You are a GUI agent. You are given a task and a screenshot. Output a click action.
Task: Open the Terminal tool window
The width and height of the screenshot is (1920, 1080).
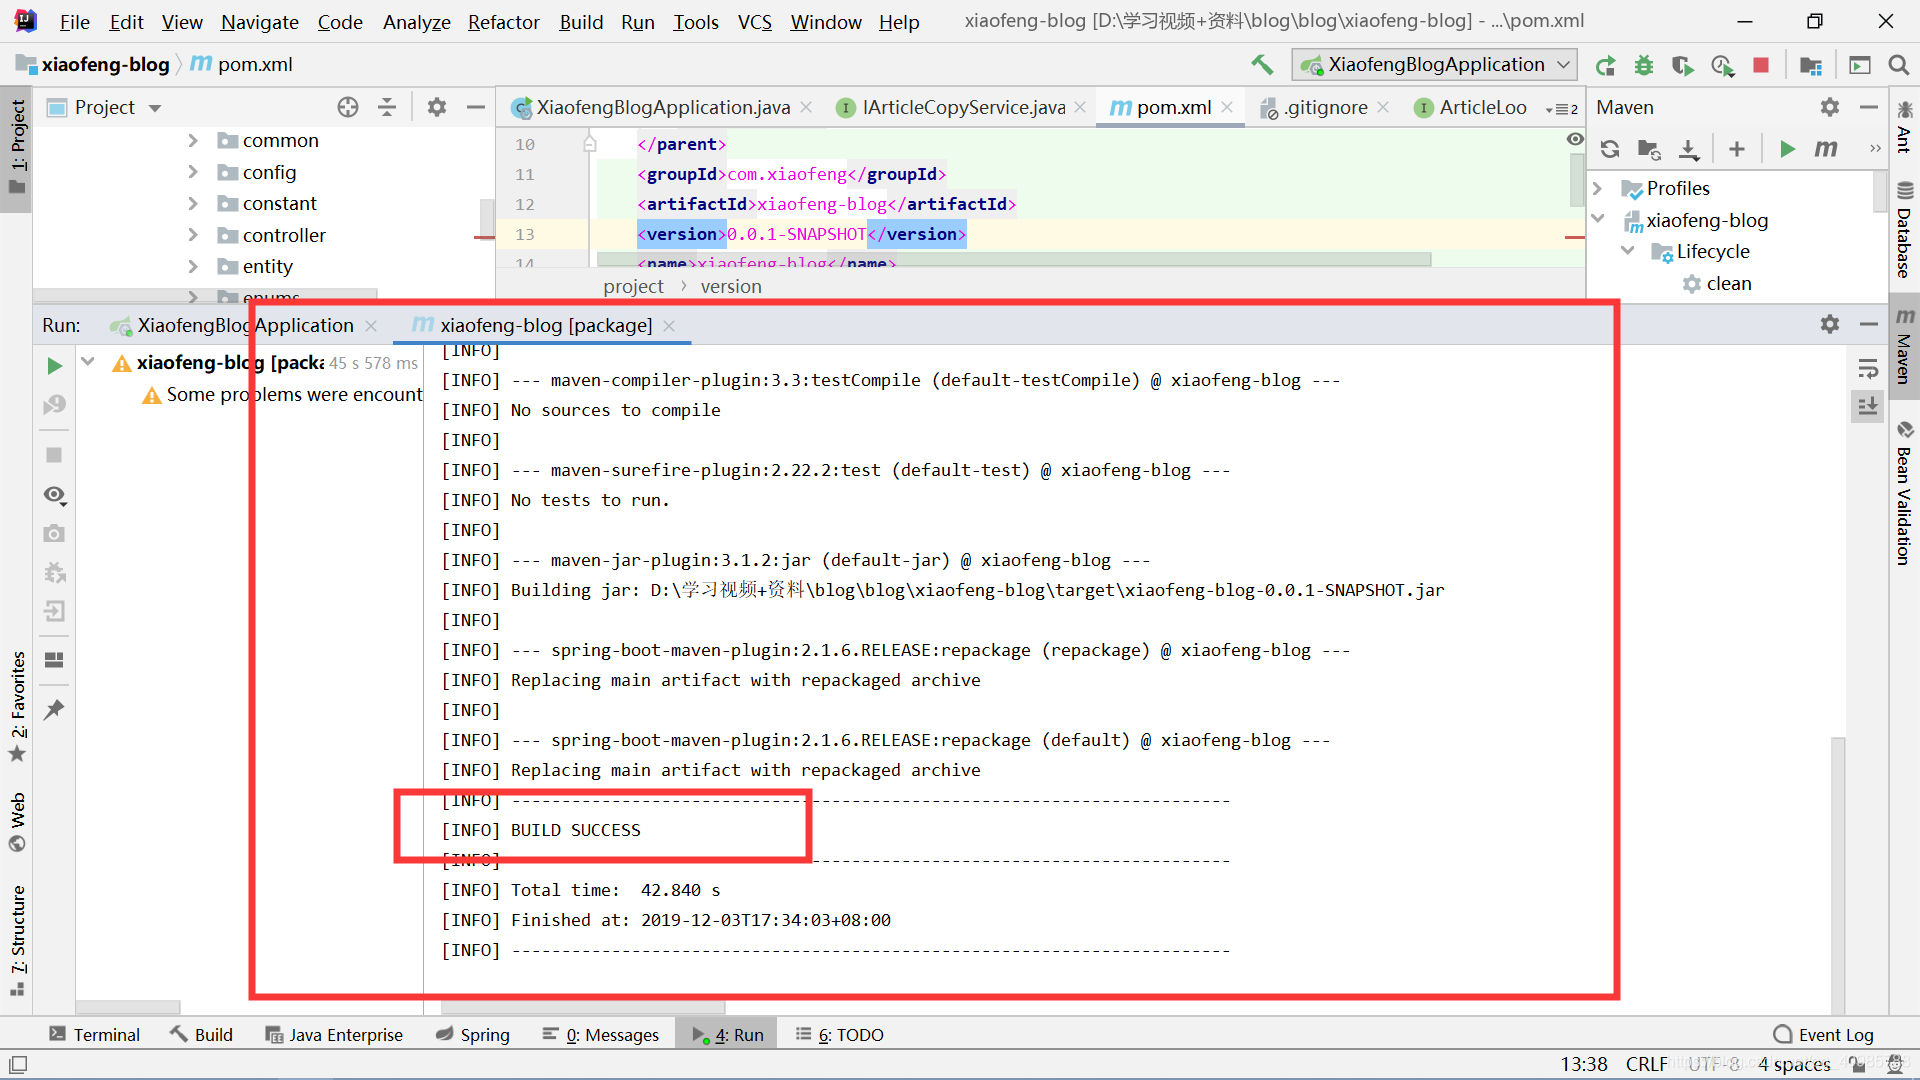pos(95,1035)
